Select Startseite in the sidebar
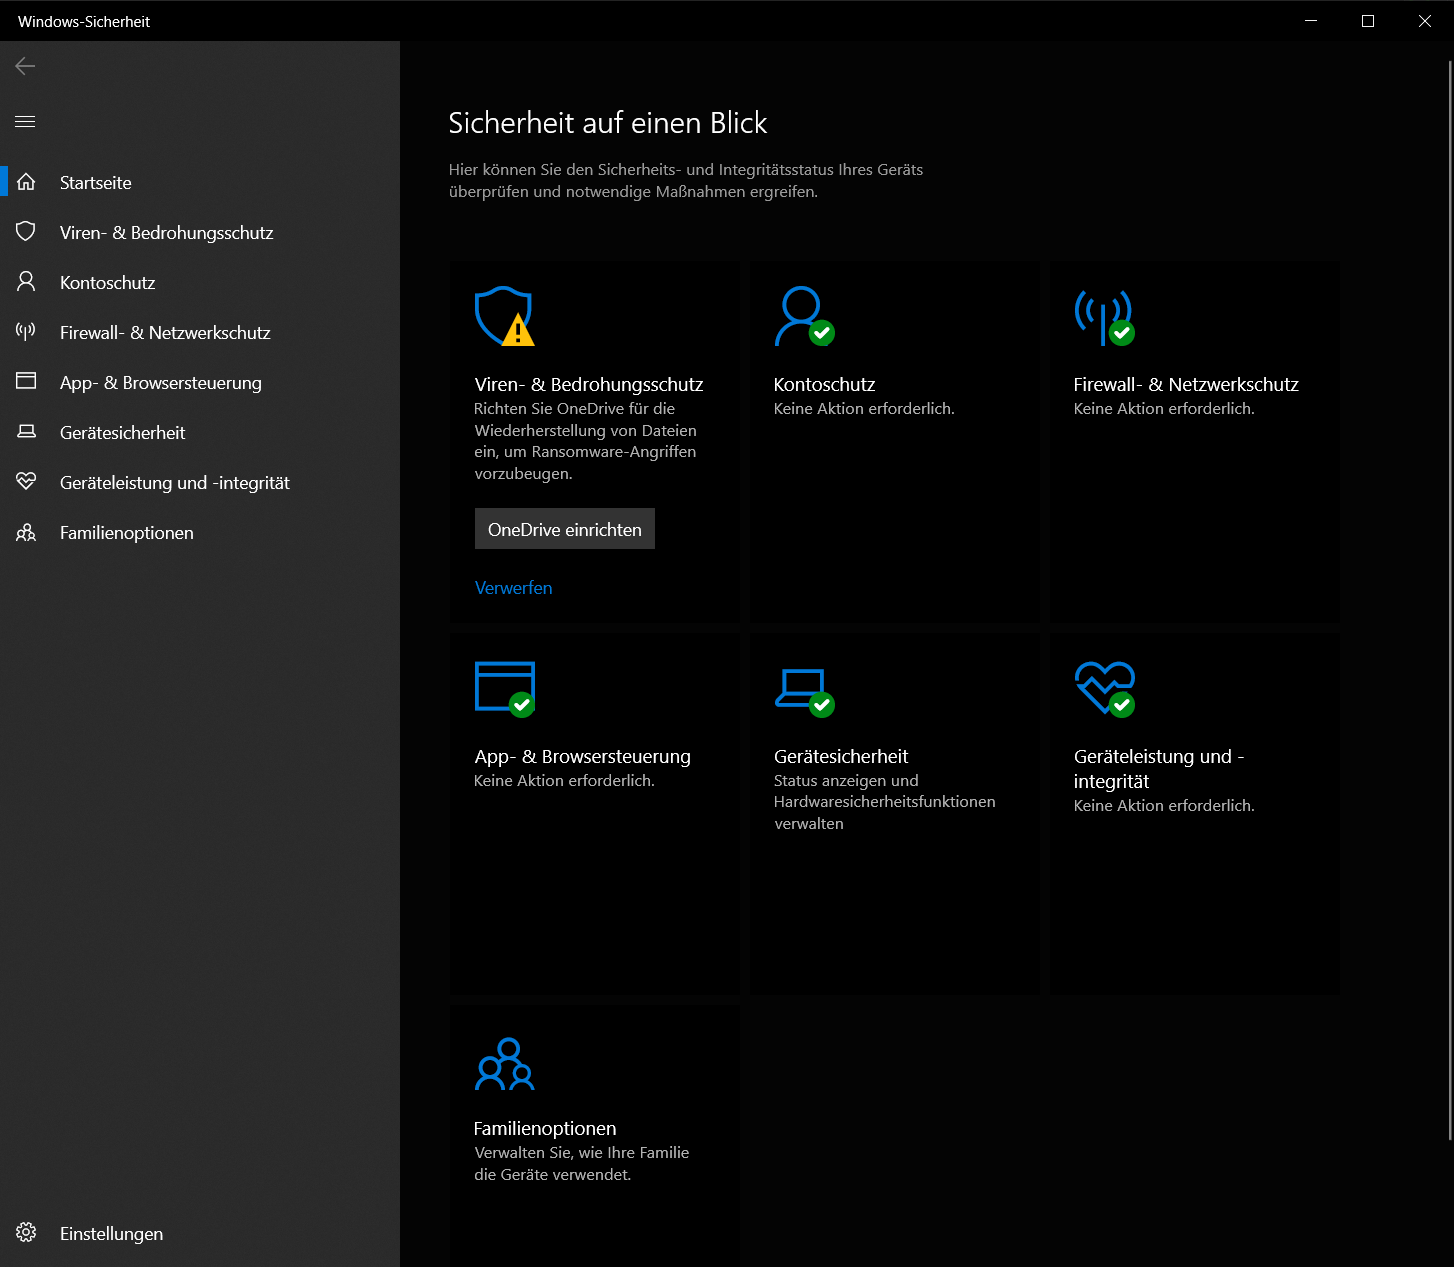Screen dimensions: 1454x1267 click(x=96, y=182)
